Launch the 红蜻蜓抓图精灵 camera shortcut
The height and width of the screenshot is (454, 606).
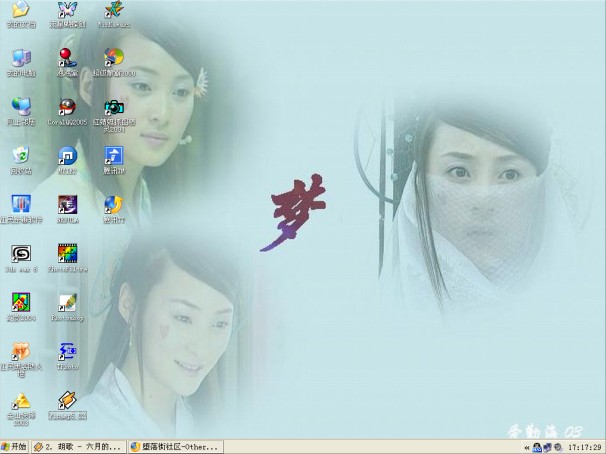click(x=114, y=106)
